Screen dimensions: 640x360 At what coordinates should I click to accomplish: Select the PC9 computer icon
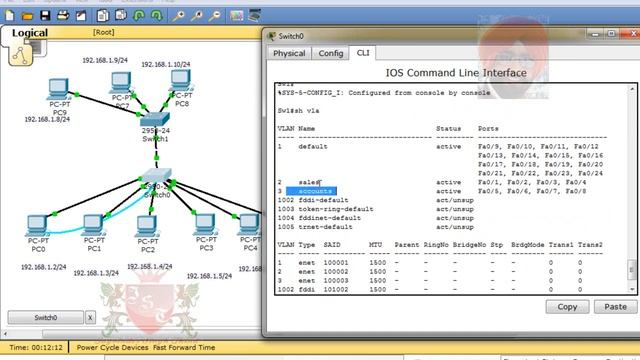coord(59,89)
